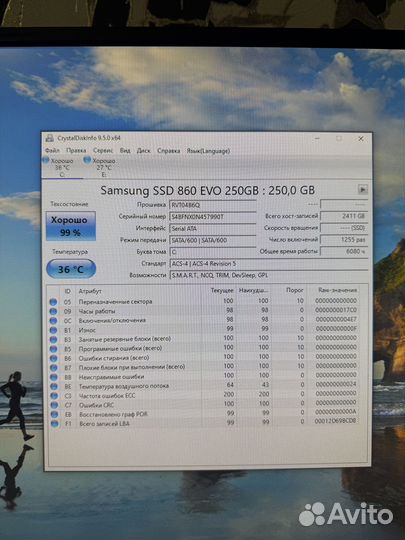
Task: Open the Справка menu
Action: pyautogui.click(x=168, y=150)
